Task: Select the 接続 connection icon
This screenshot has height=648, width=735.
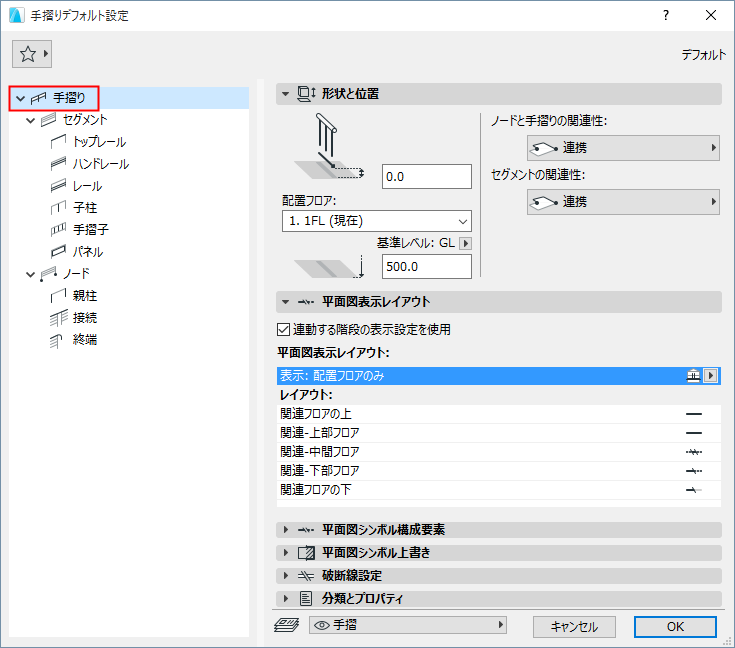Action: point(58,318)
